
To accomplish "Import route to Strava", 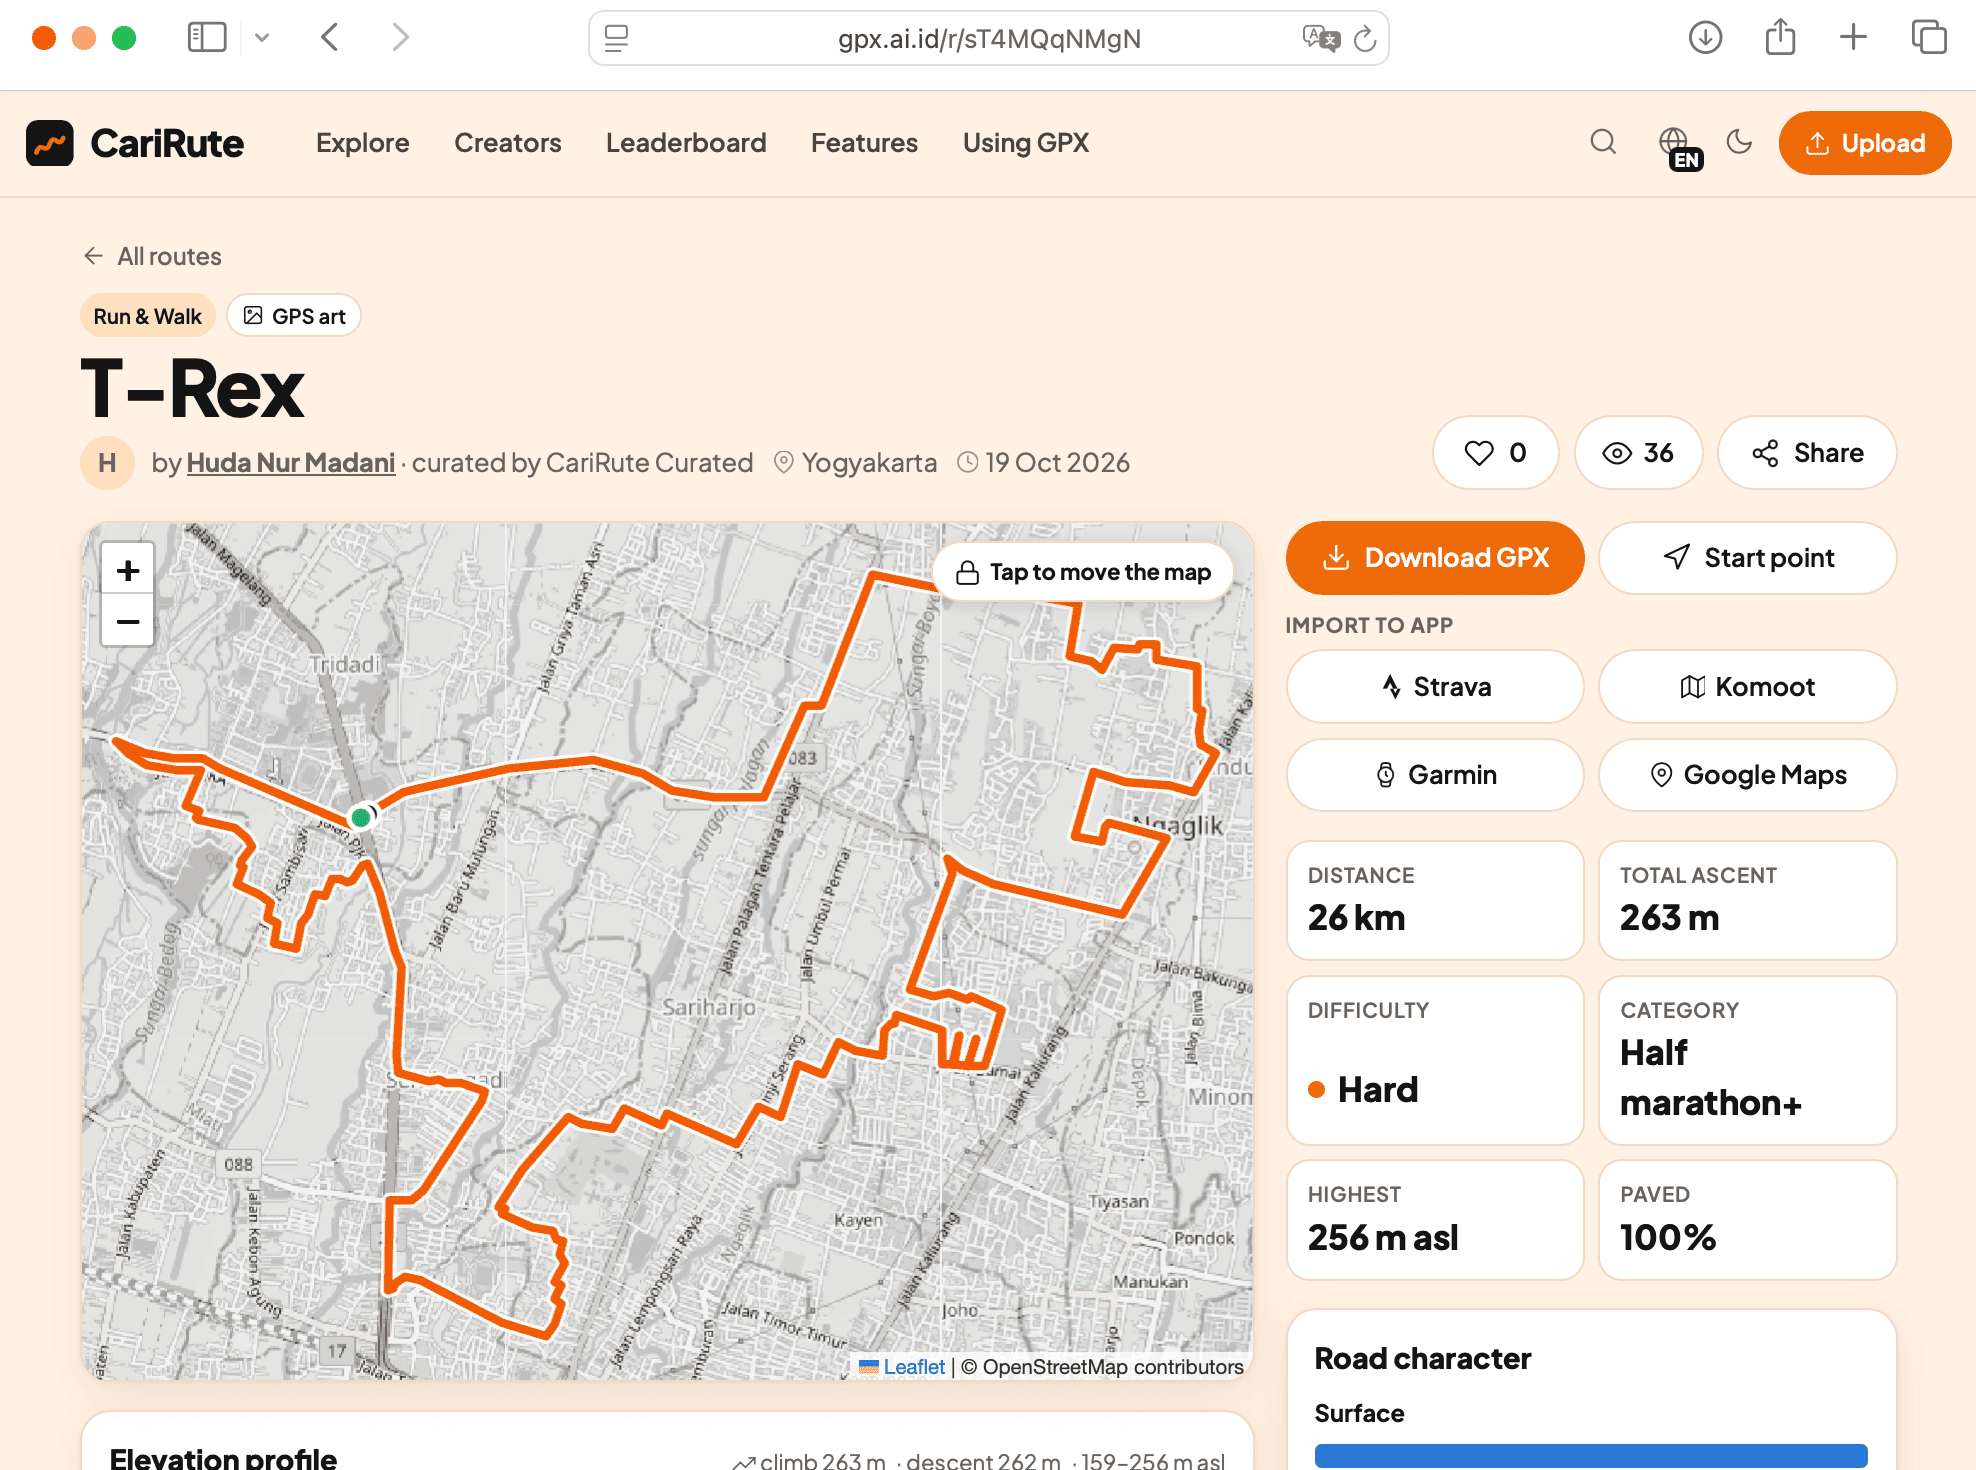I will pos(1435,687).
